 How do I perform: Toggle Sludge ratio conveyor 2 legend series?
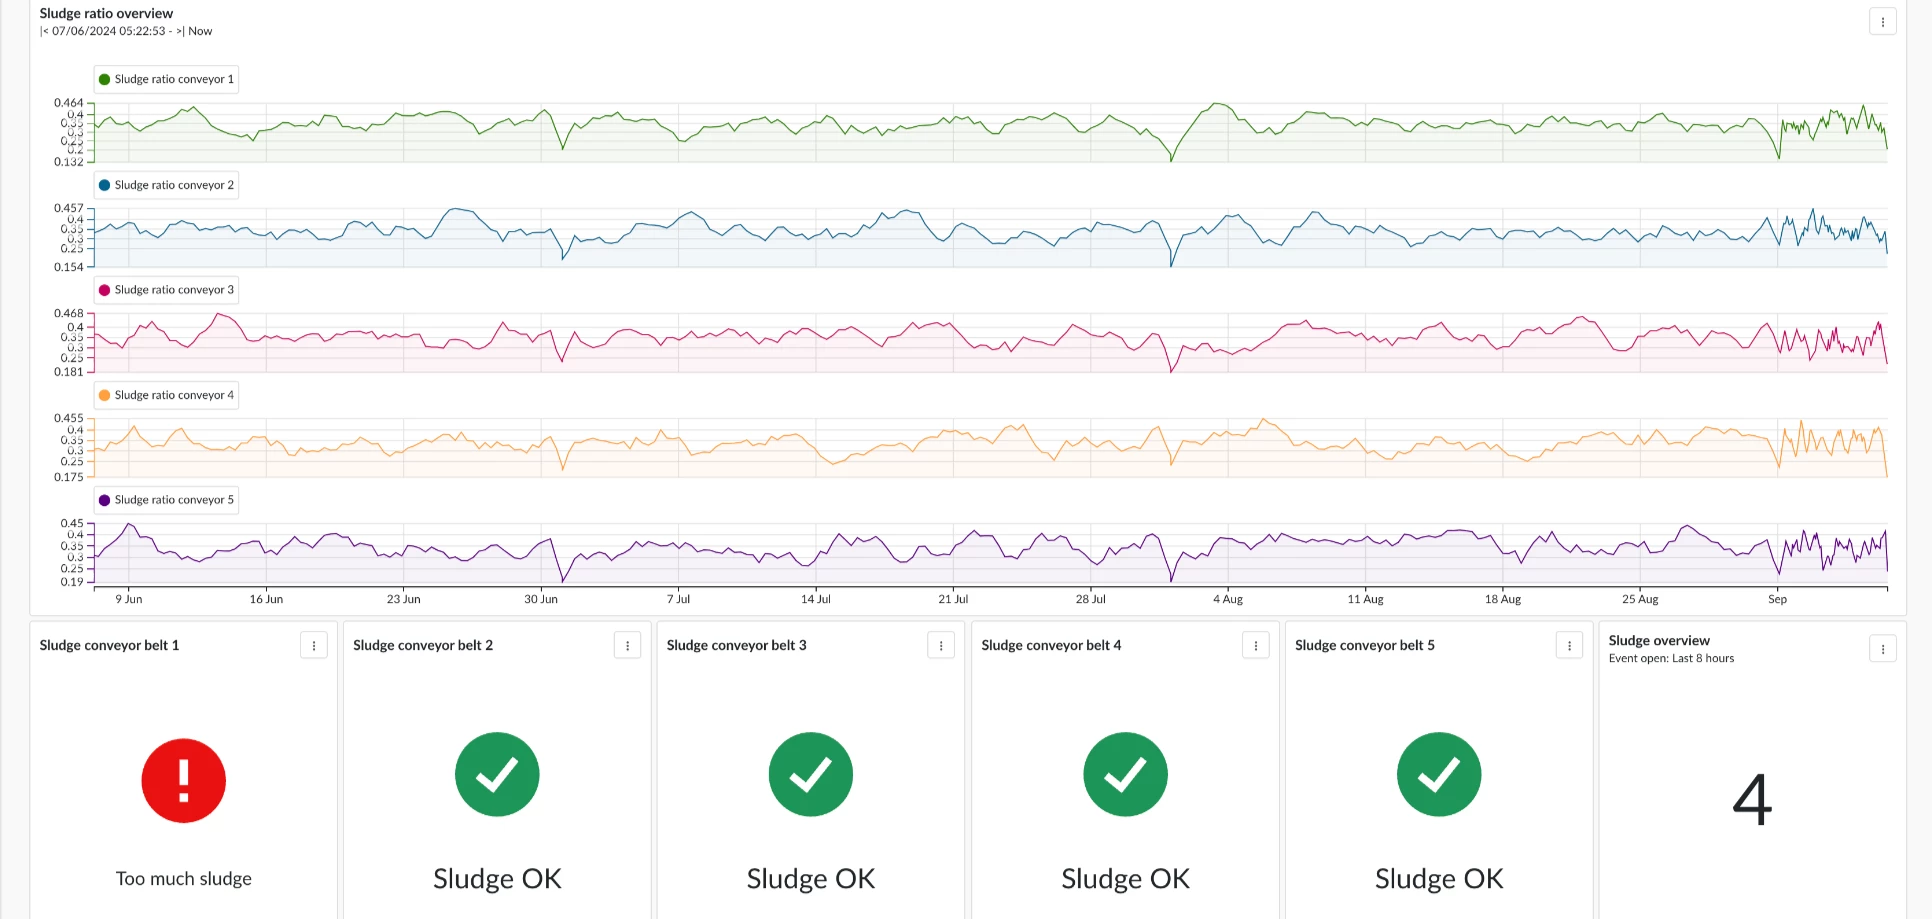coord(167,185)
